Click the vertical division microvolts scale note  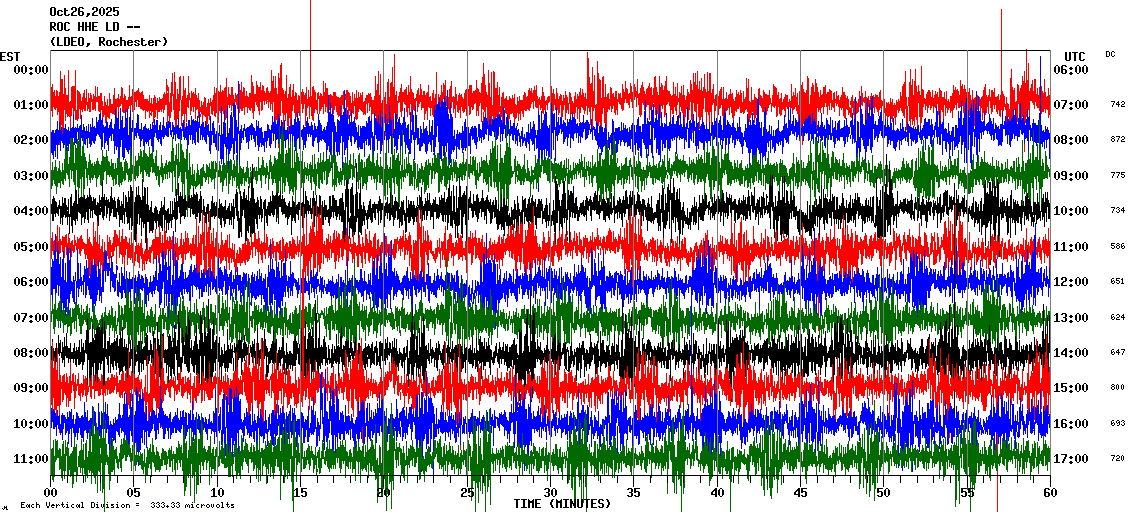(127, 505)
